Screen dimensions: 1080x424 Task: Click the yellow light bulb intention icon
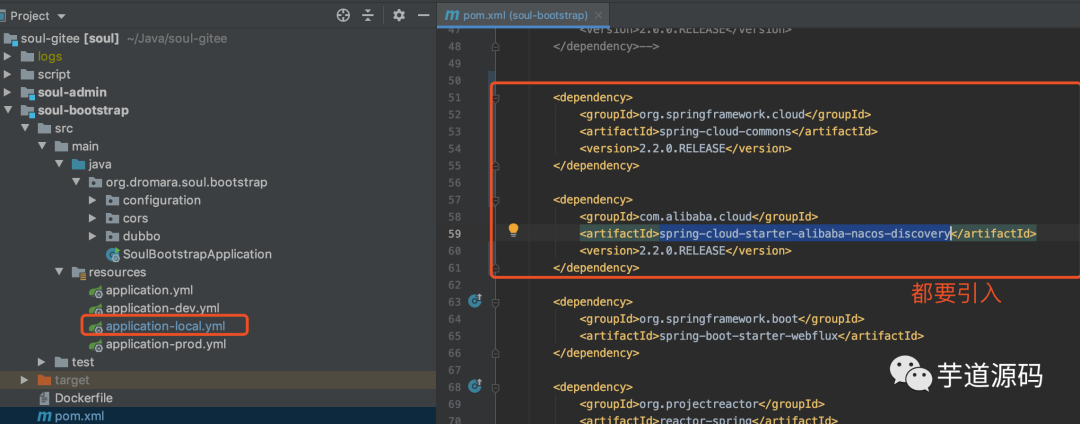[513, 230]
